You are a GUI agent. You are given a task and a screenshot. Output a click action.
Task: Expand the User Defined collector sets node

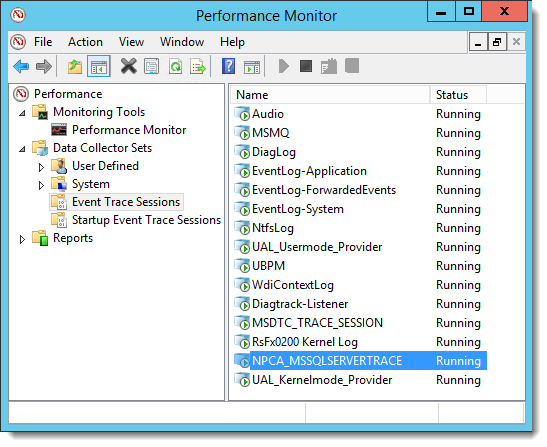41,167
